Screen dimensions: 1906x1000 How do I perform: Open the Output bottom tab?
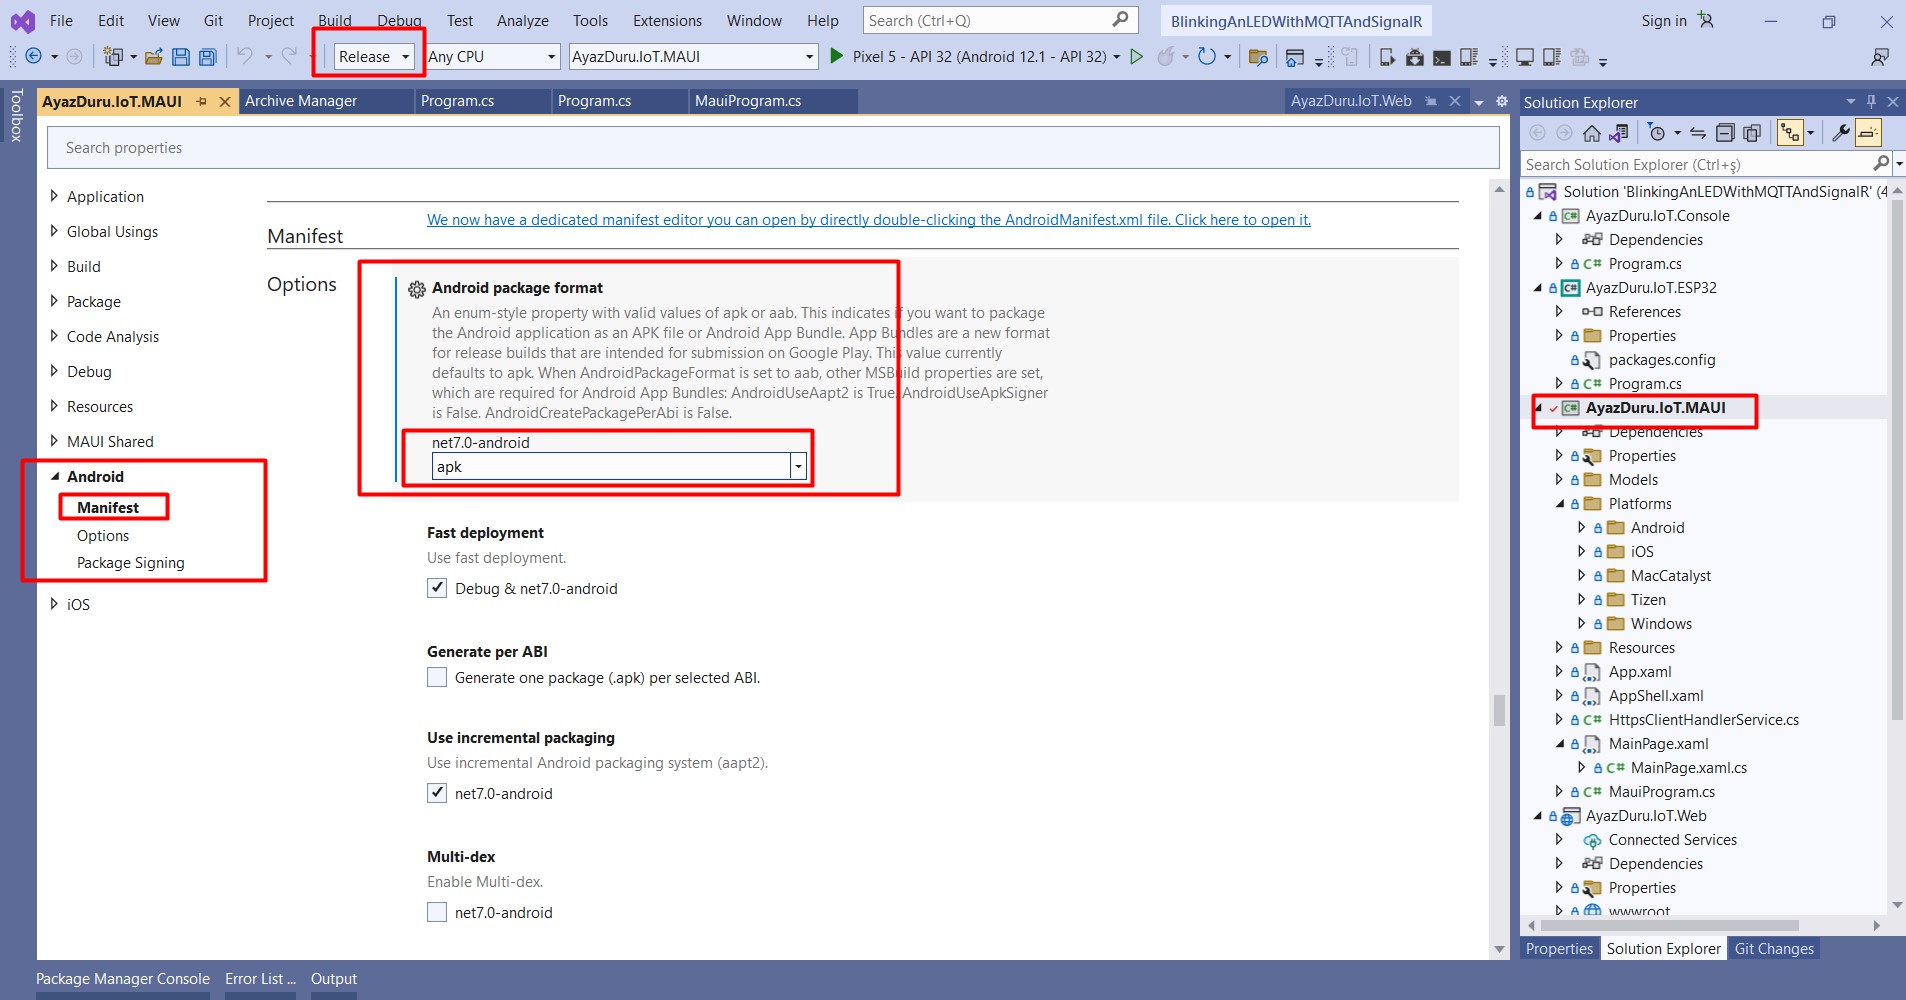pos(334,979)
